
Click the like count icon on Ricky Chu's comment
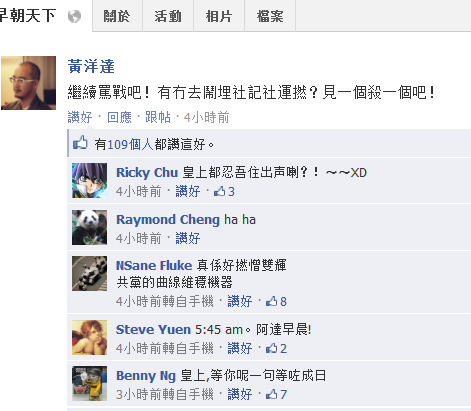click(x=219, y=191)
